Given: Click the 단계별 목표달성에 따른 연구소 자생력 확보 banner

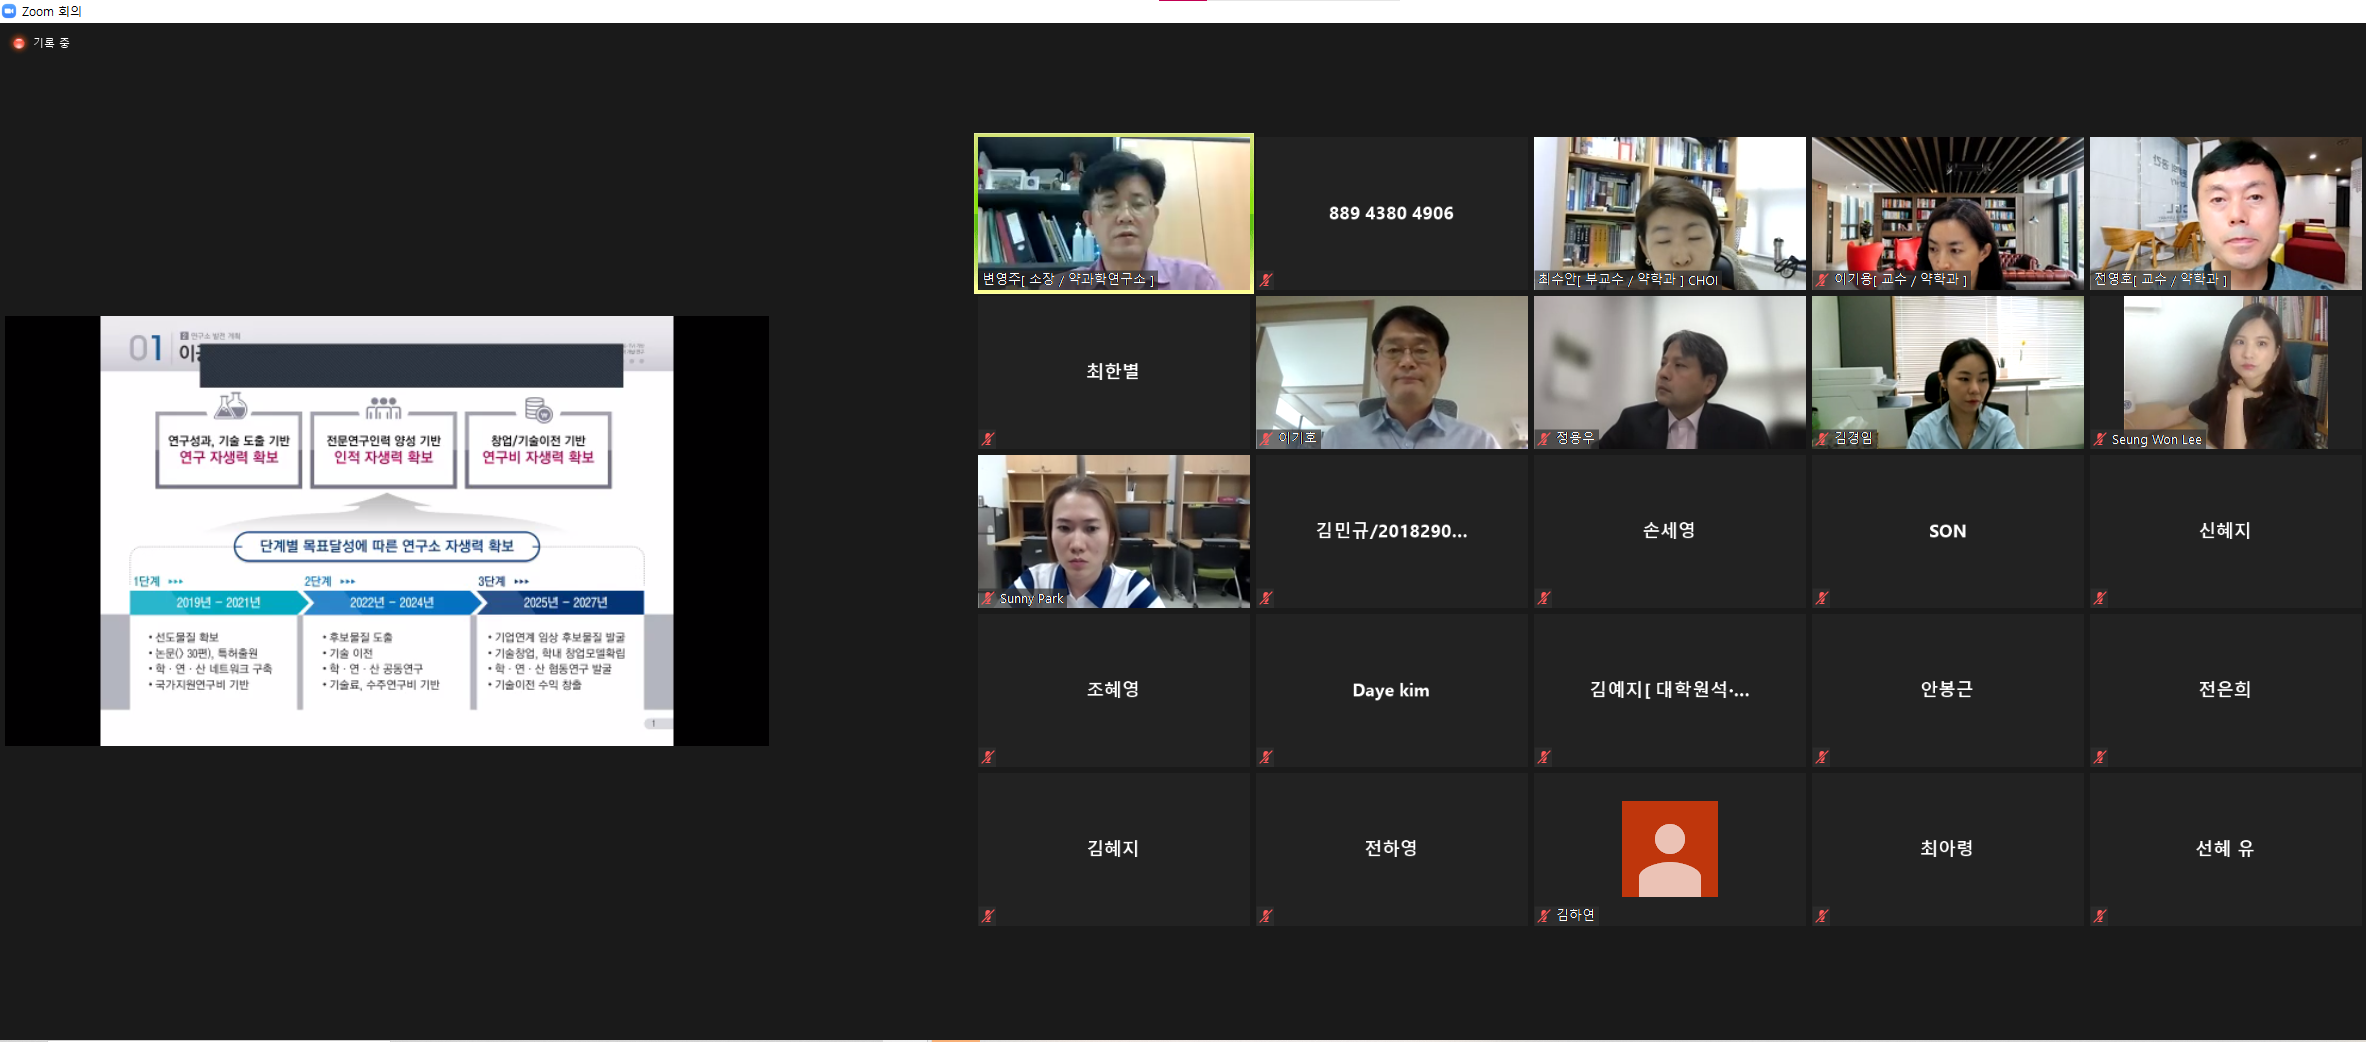Looking at the screenshot, I should pyautogui.click(x=386, y=546).
